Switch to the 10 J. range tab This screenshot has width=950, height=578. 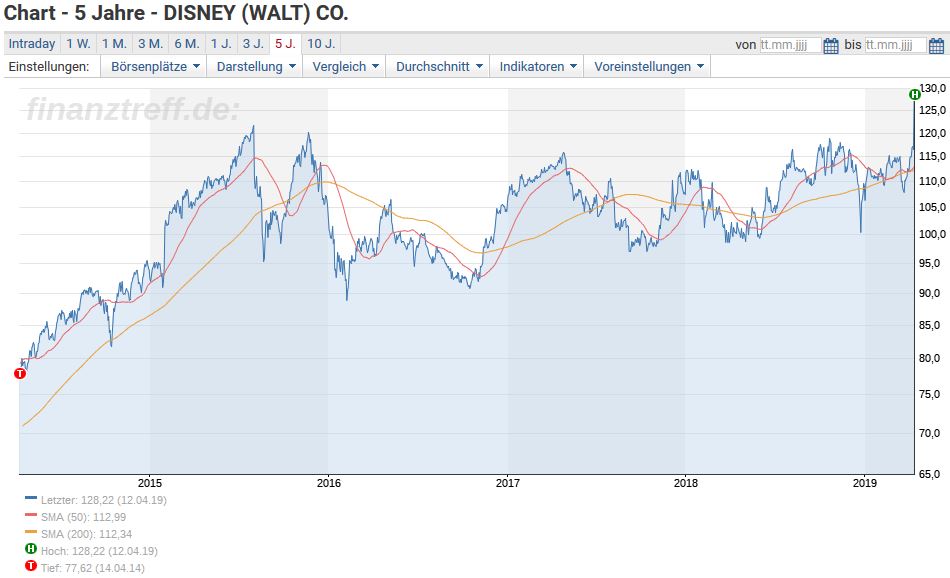(321, 44)
